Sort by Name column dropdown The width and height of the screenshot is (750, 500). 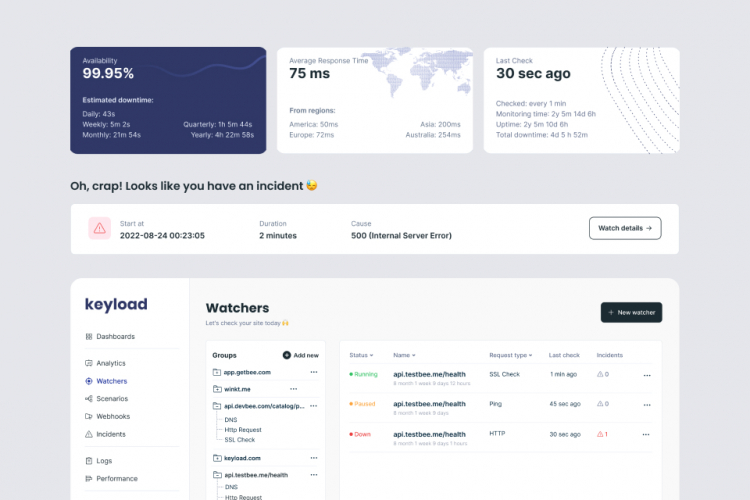(404, 355)
